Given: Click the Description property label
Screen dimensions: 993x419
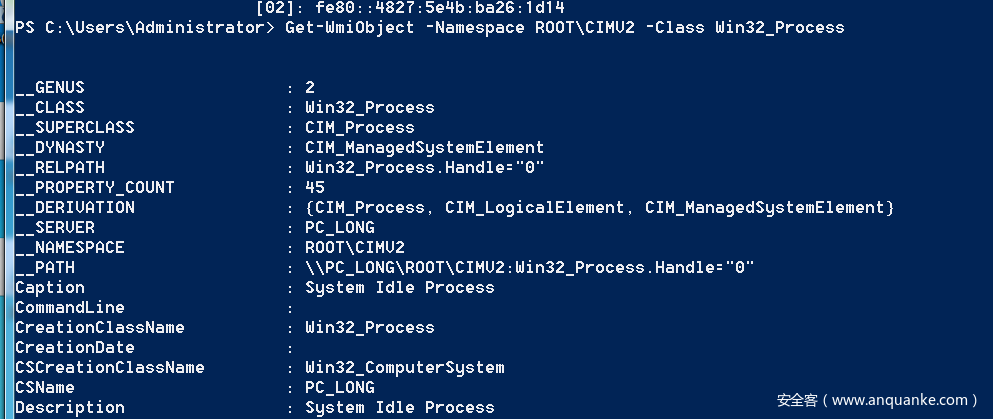Looking at the screenshot, I should [x=70, y=407].
